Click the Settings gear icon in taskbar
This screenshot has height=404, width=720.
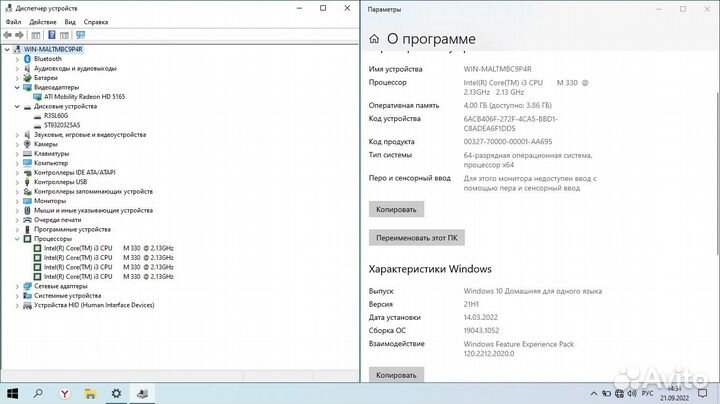tap(116, 393)
